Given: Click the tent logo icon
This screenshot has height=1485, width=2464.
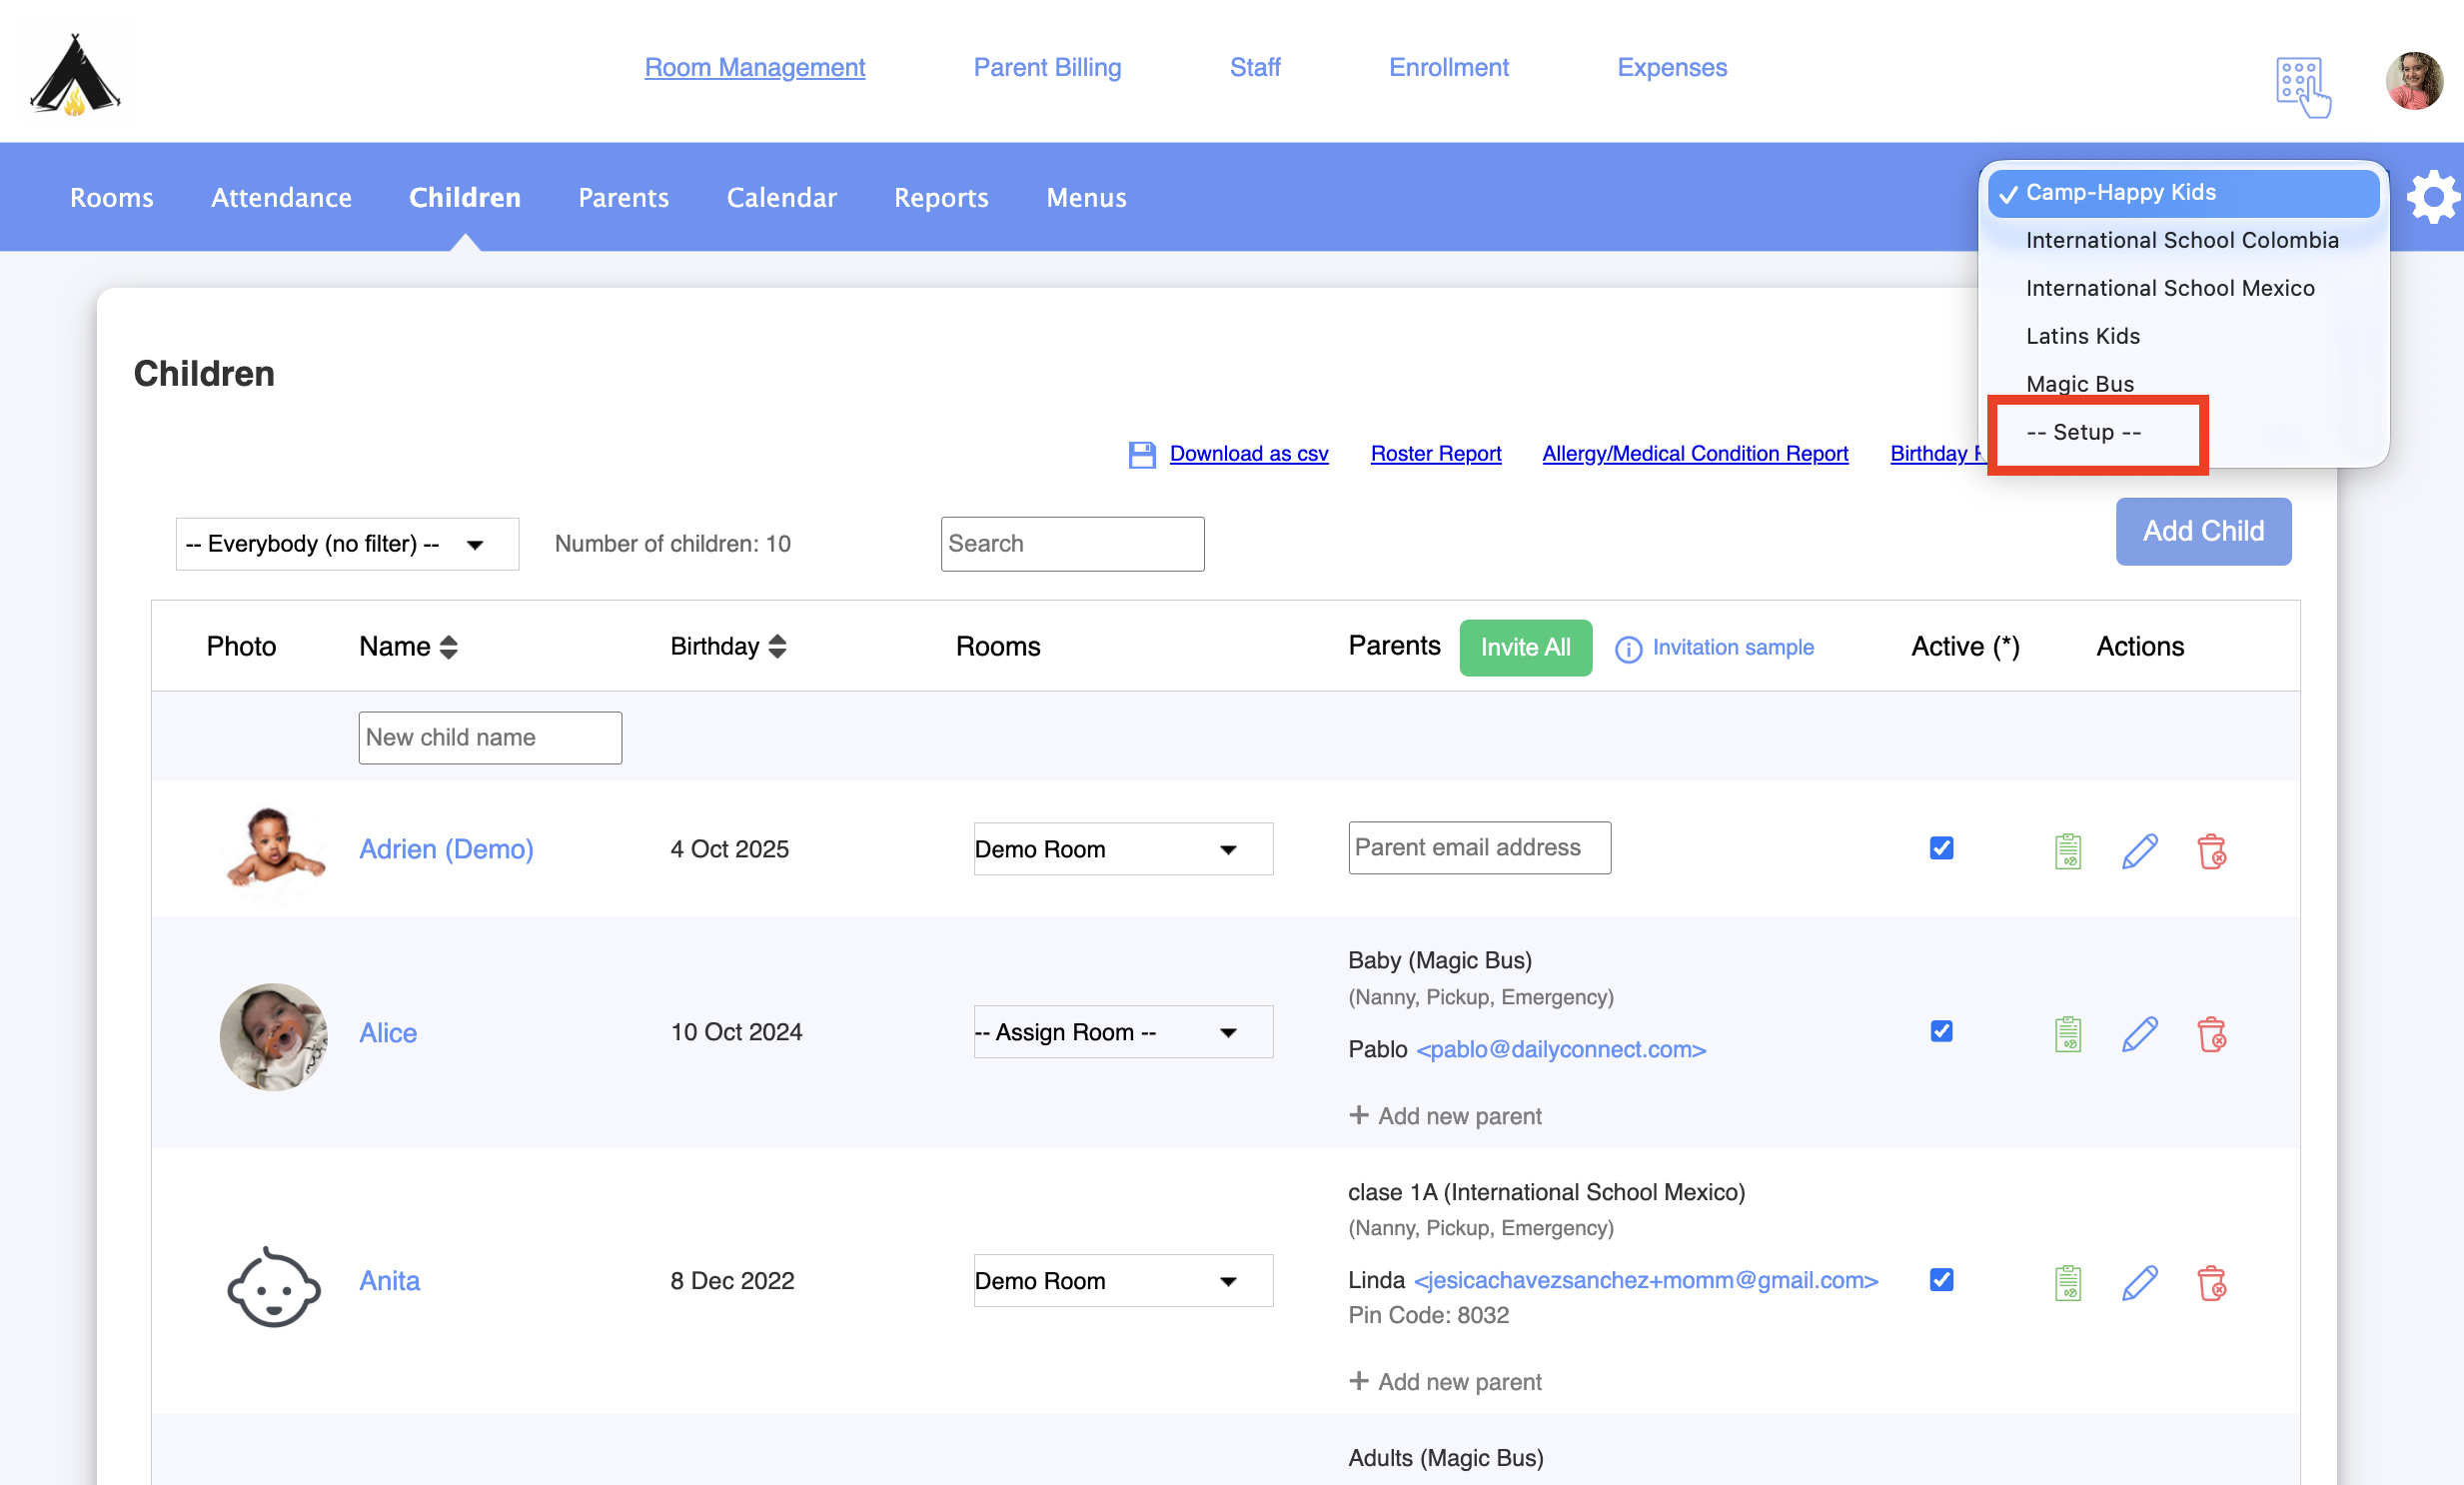Looking at the screenshot, I should coord(75,75).
